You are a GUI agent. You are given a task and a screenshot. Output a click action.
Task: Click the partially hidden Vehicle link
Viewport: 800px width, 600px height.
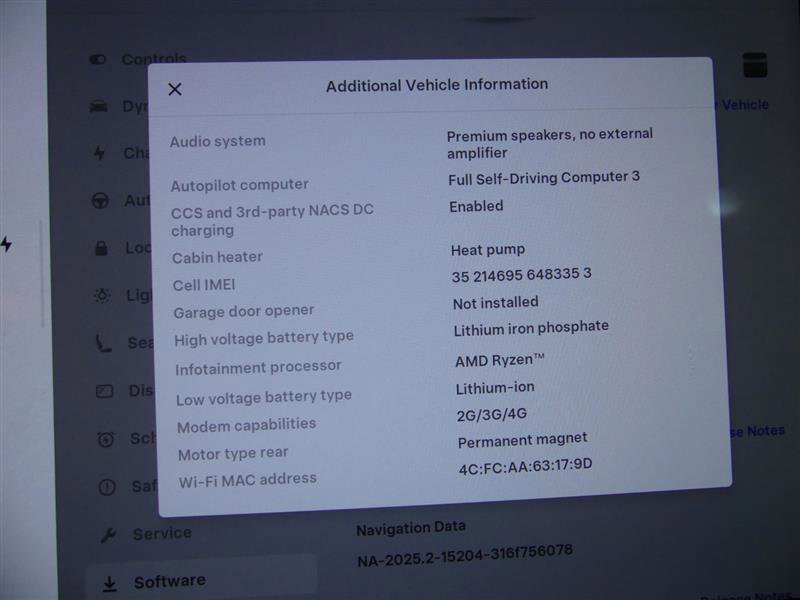[744, 105]
